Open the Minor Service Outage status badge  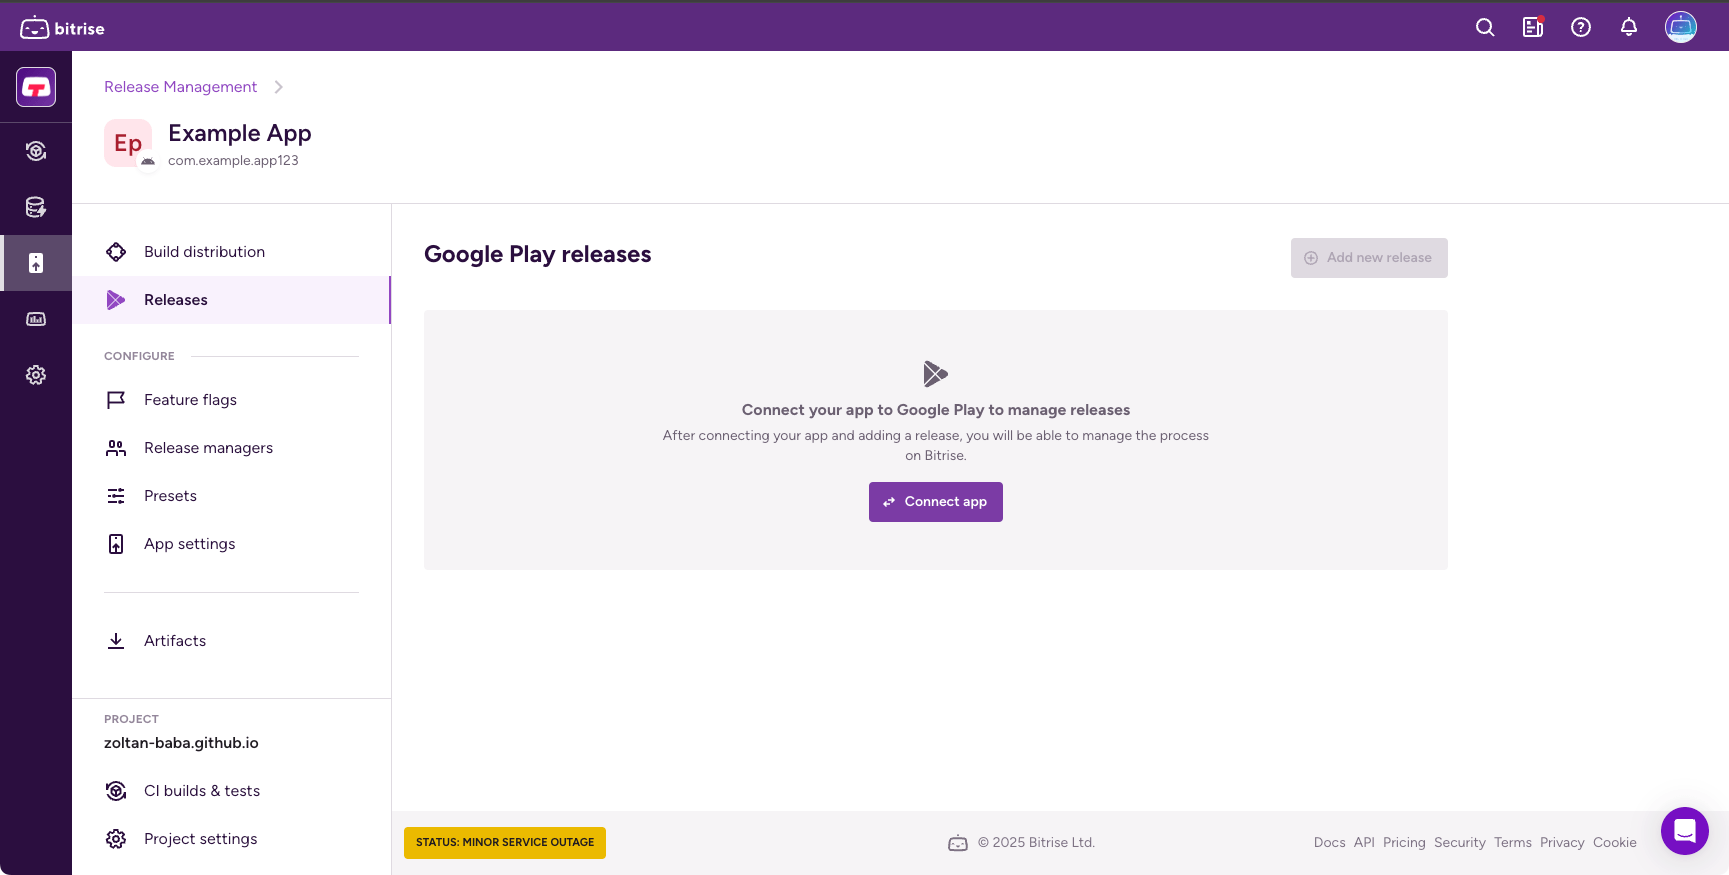[x=505, y=842]
